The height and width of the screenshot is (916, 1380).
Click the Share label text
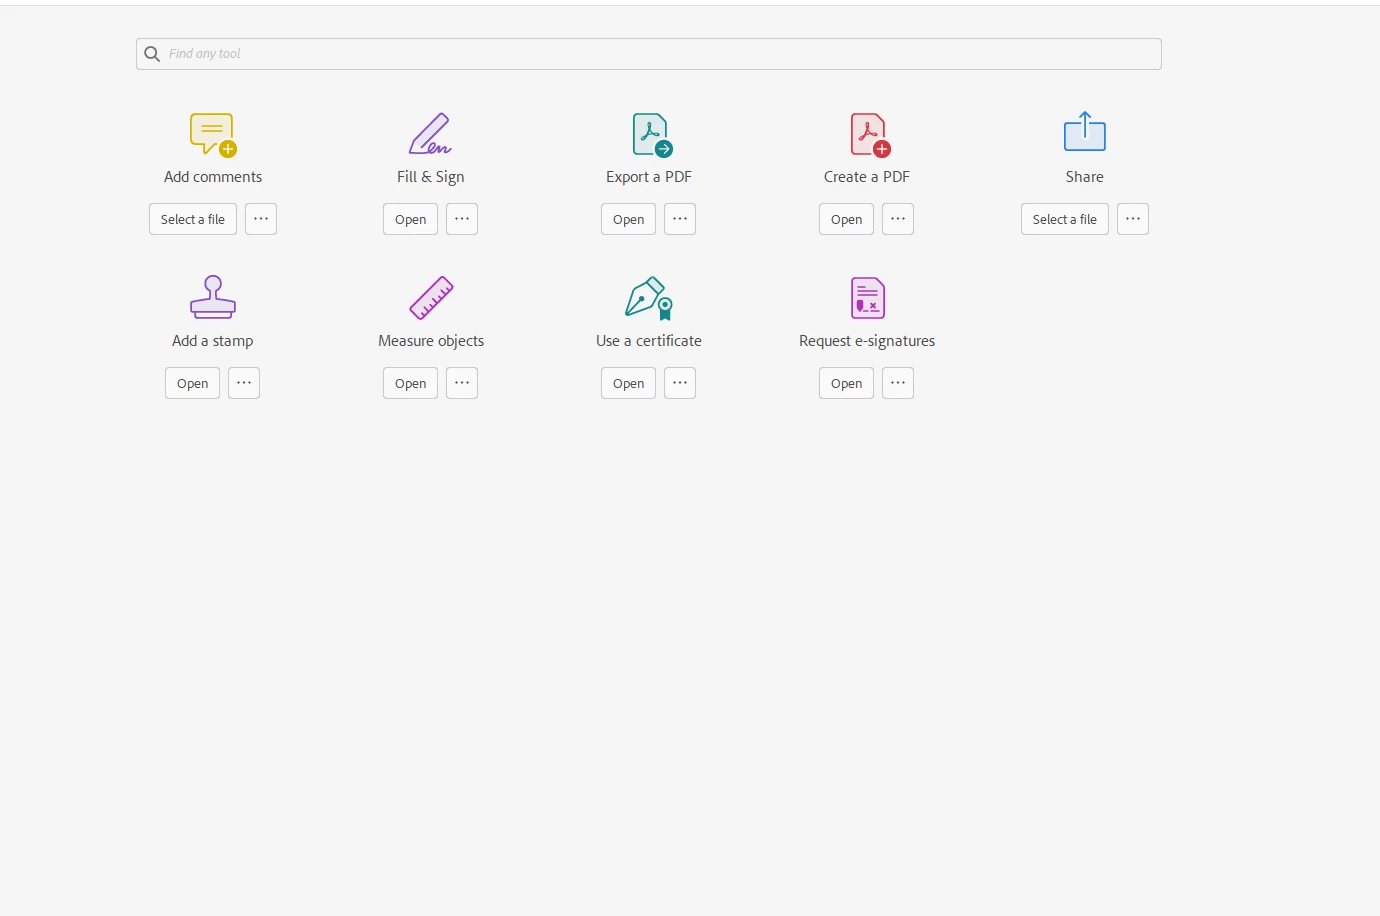pos(1085,177)
